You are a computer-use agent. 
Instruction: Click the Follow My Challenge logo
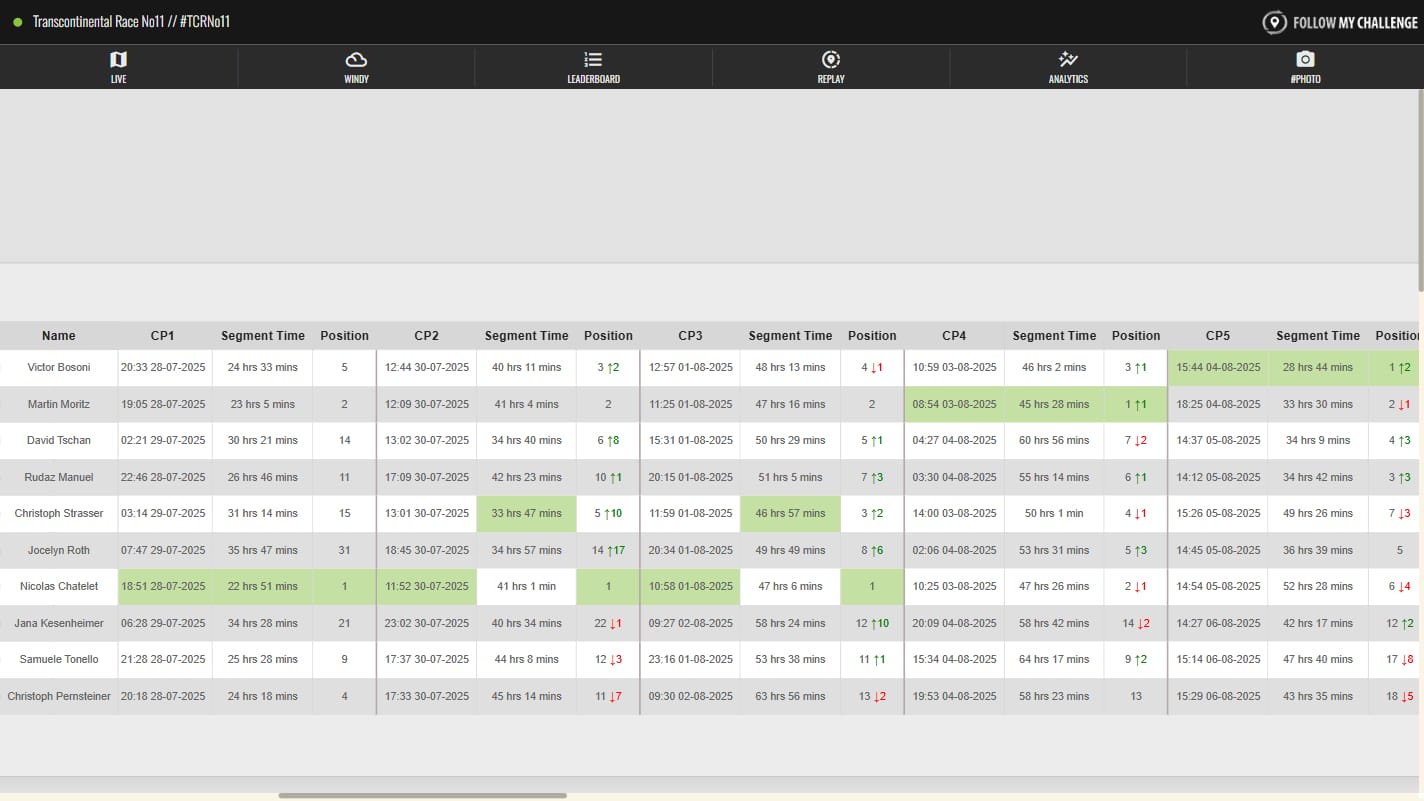1340,22
